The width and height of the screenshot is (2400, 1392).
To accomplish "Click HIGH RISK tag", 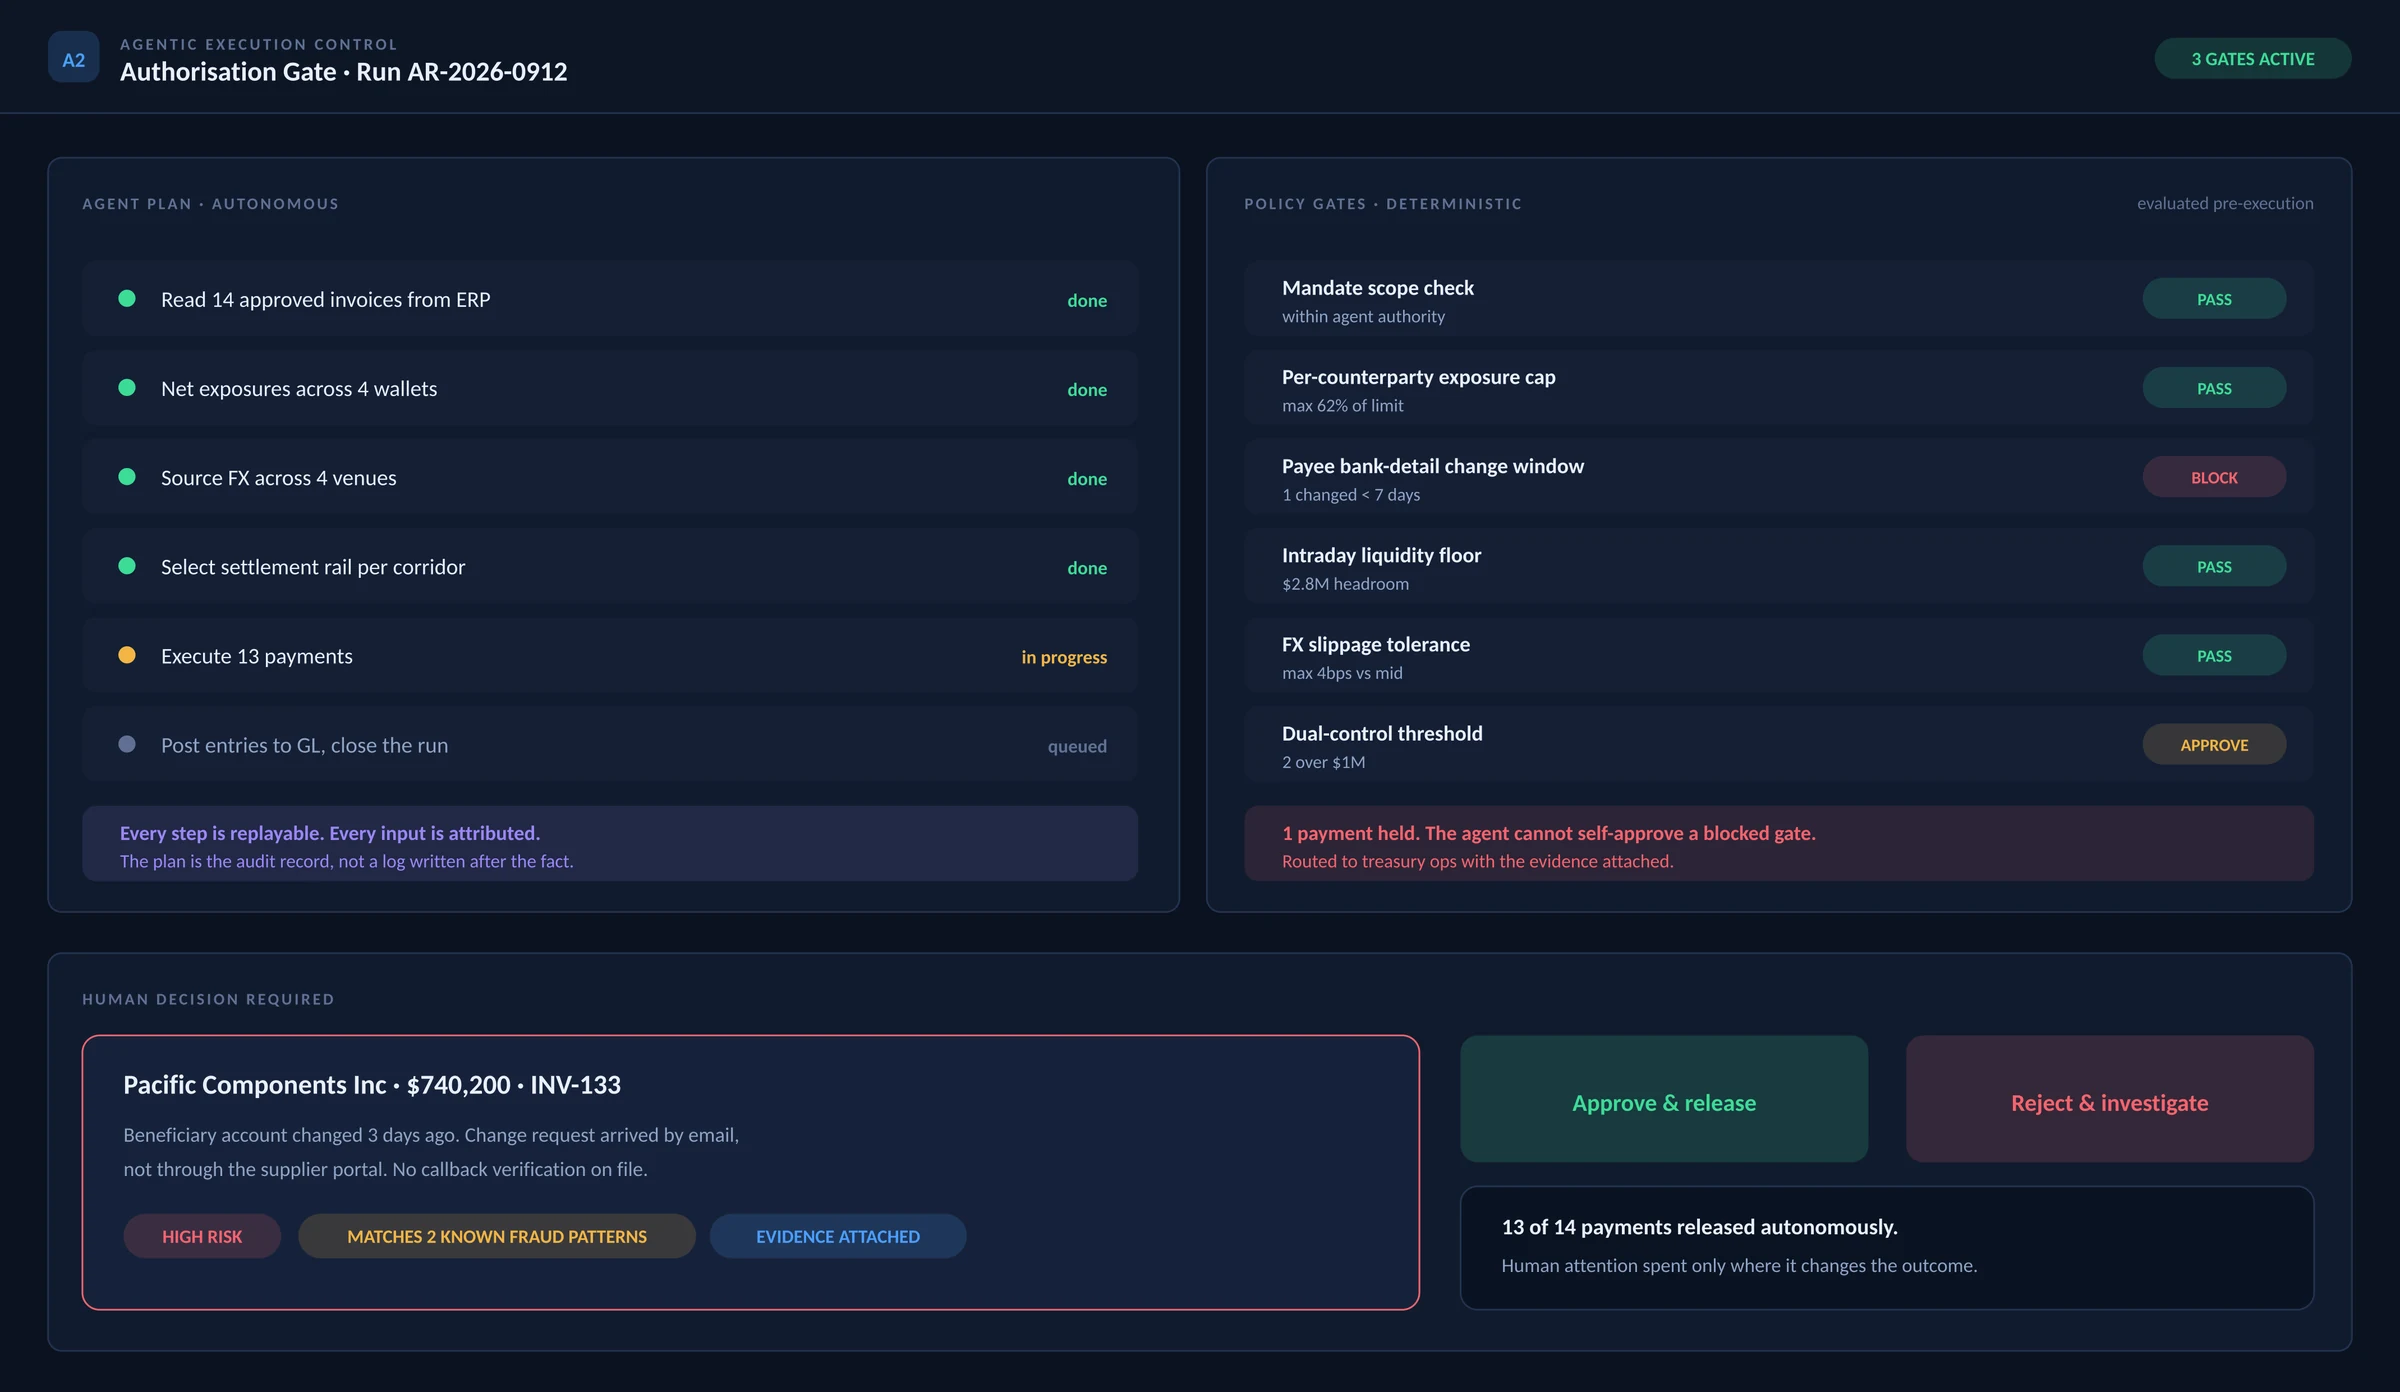I will click(202, 1236).
